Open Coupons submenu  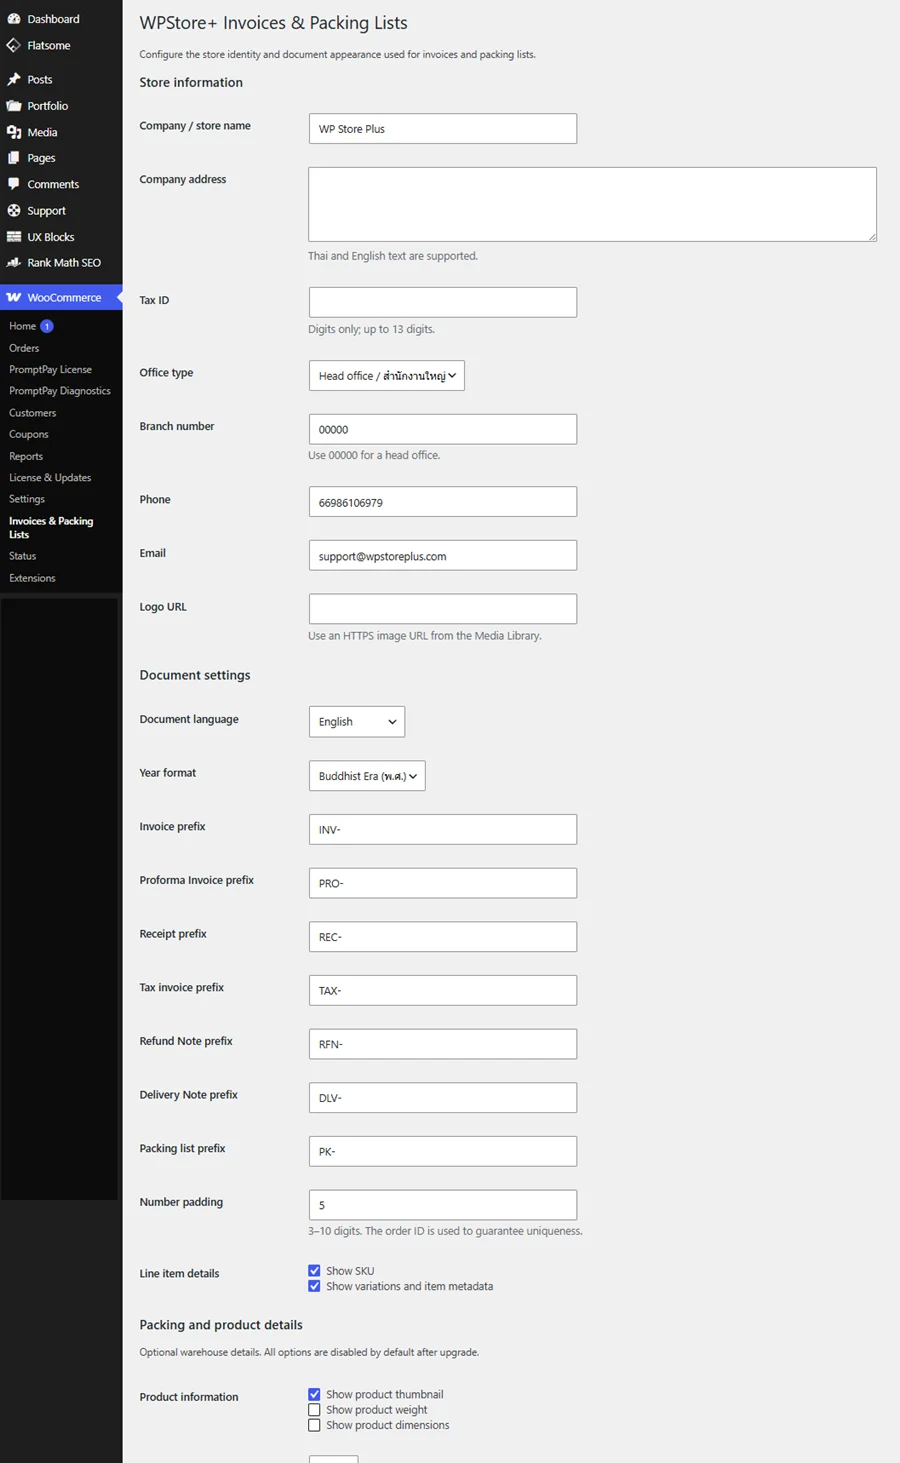(x=29, y=434)
